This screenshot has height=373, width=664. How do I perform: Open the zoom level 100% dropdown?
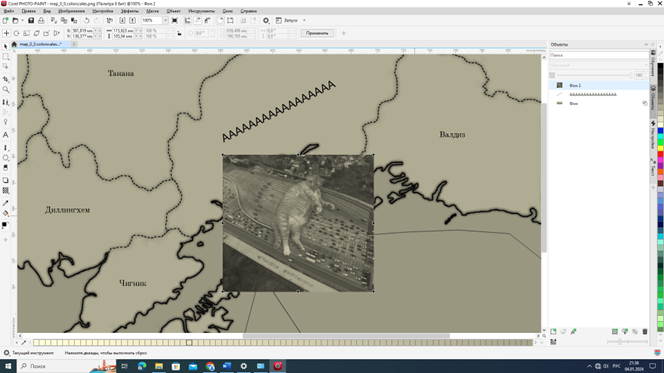165,20
